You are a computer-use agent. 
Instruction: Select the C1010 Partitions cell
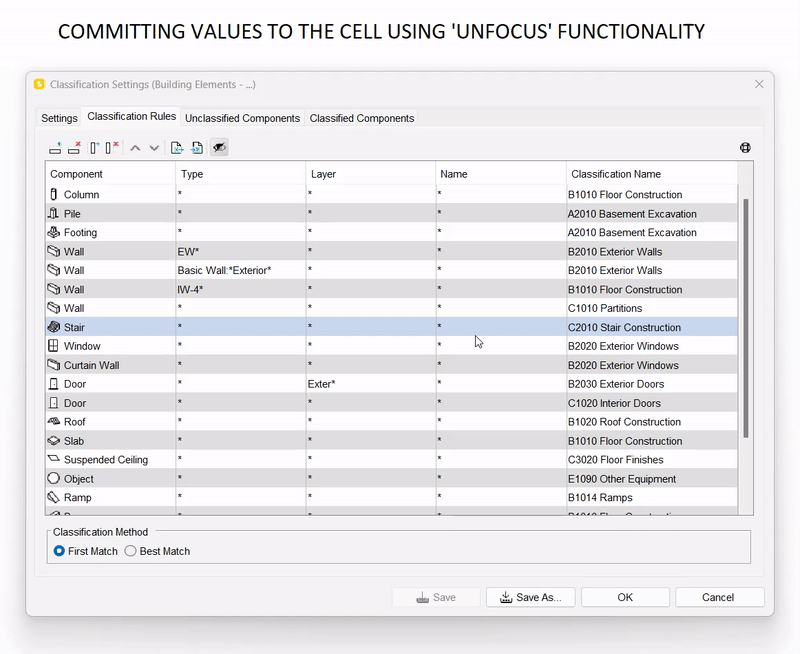click(x=652, y=308)
